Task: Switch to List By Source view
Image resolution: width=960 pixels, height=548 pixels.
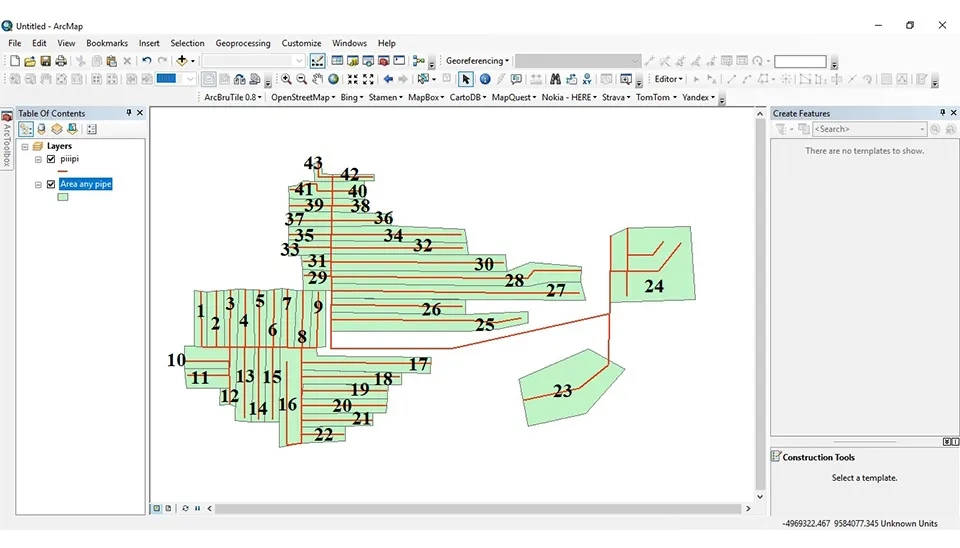Action: [x=41, y=129]
